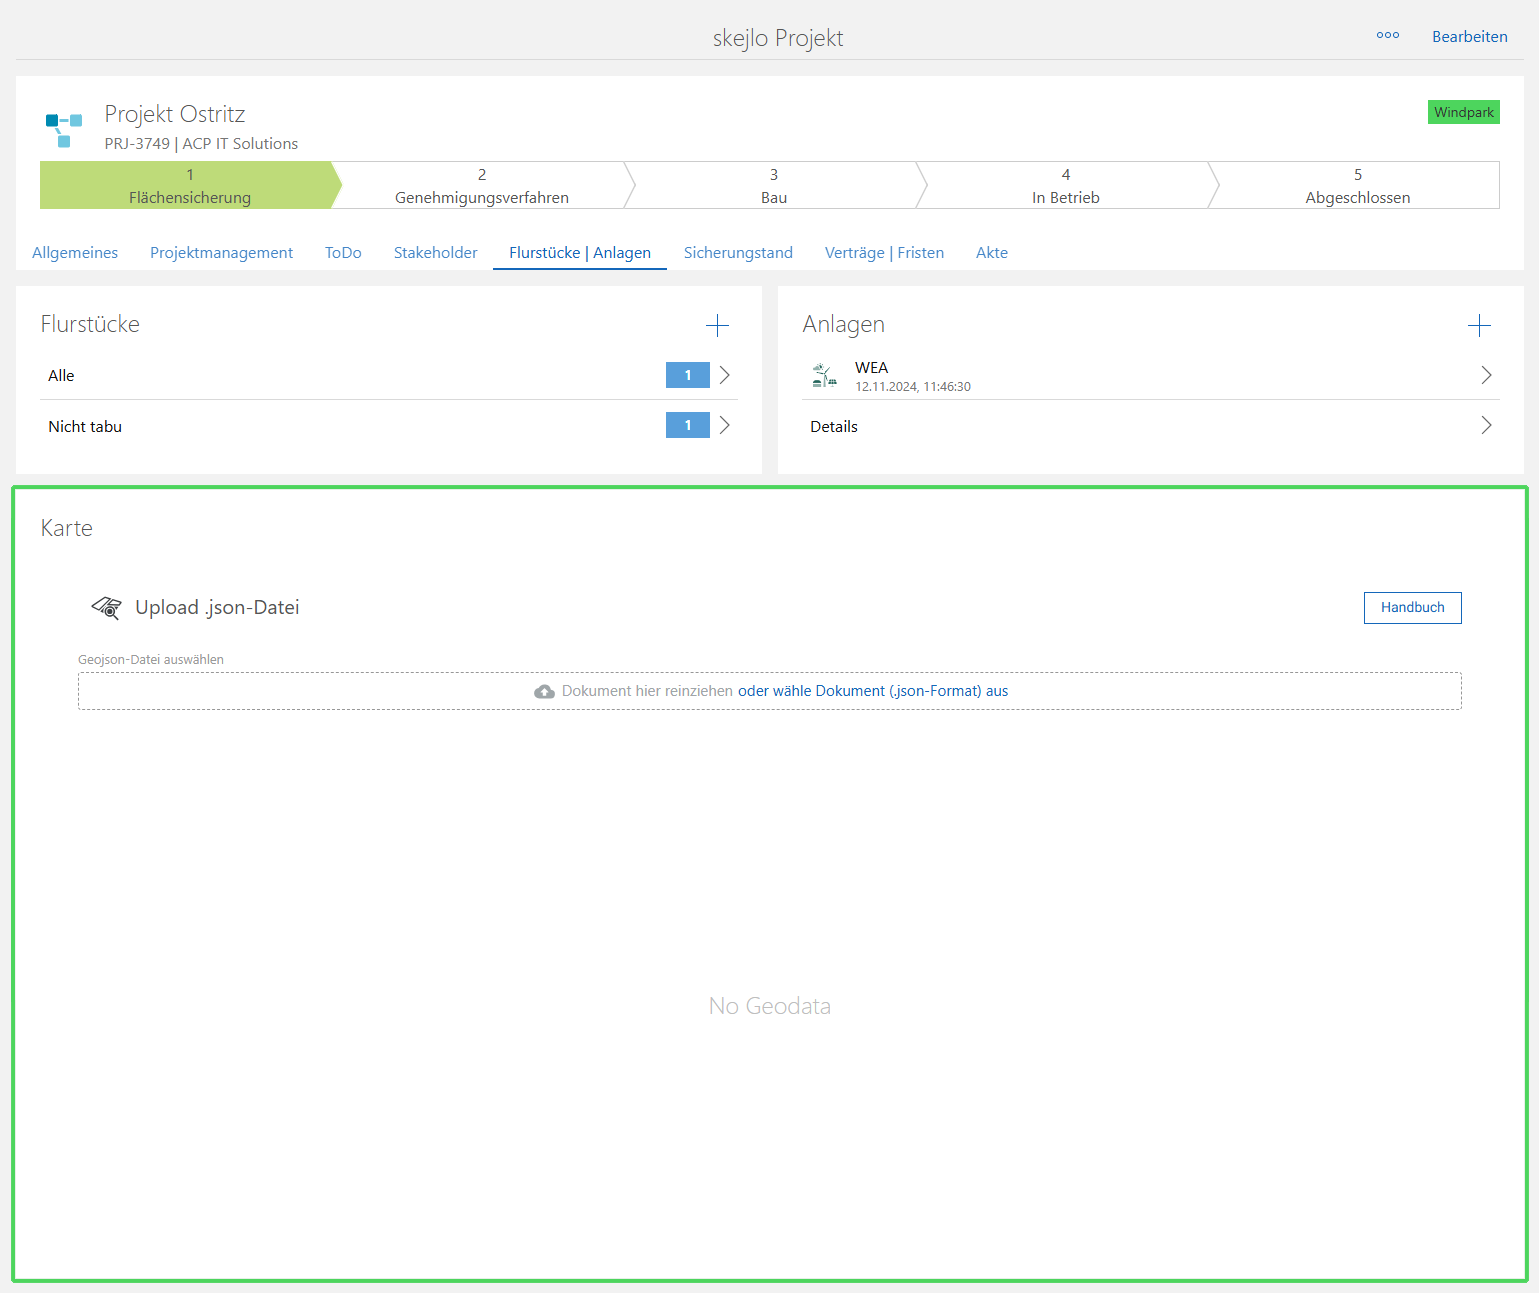Click the Bearbeiten link
The height and width of the screenshot is (1293, 1539).
(x=1469, y=37)
